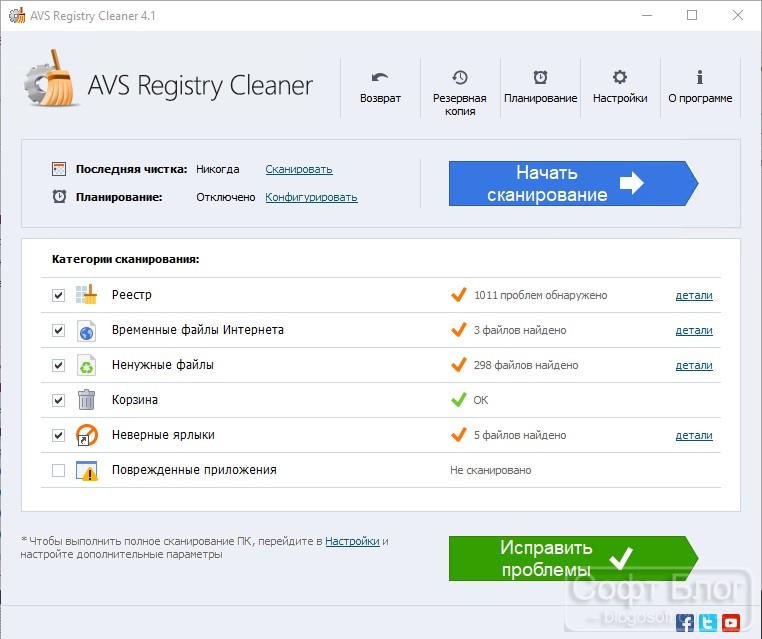This screenshot has width=762, height=639.
Task: Click the Реестр broom grid icon
Action: 87,294
